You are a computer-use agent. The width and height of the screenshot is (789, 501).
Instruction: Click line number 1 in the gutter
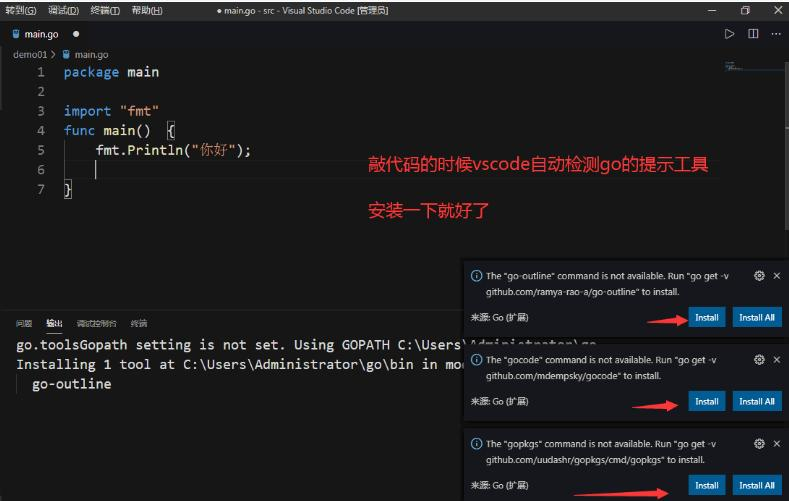pyautogui.click(x=41, y=72)
